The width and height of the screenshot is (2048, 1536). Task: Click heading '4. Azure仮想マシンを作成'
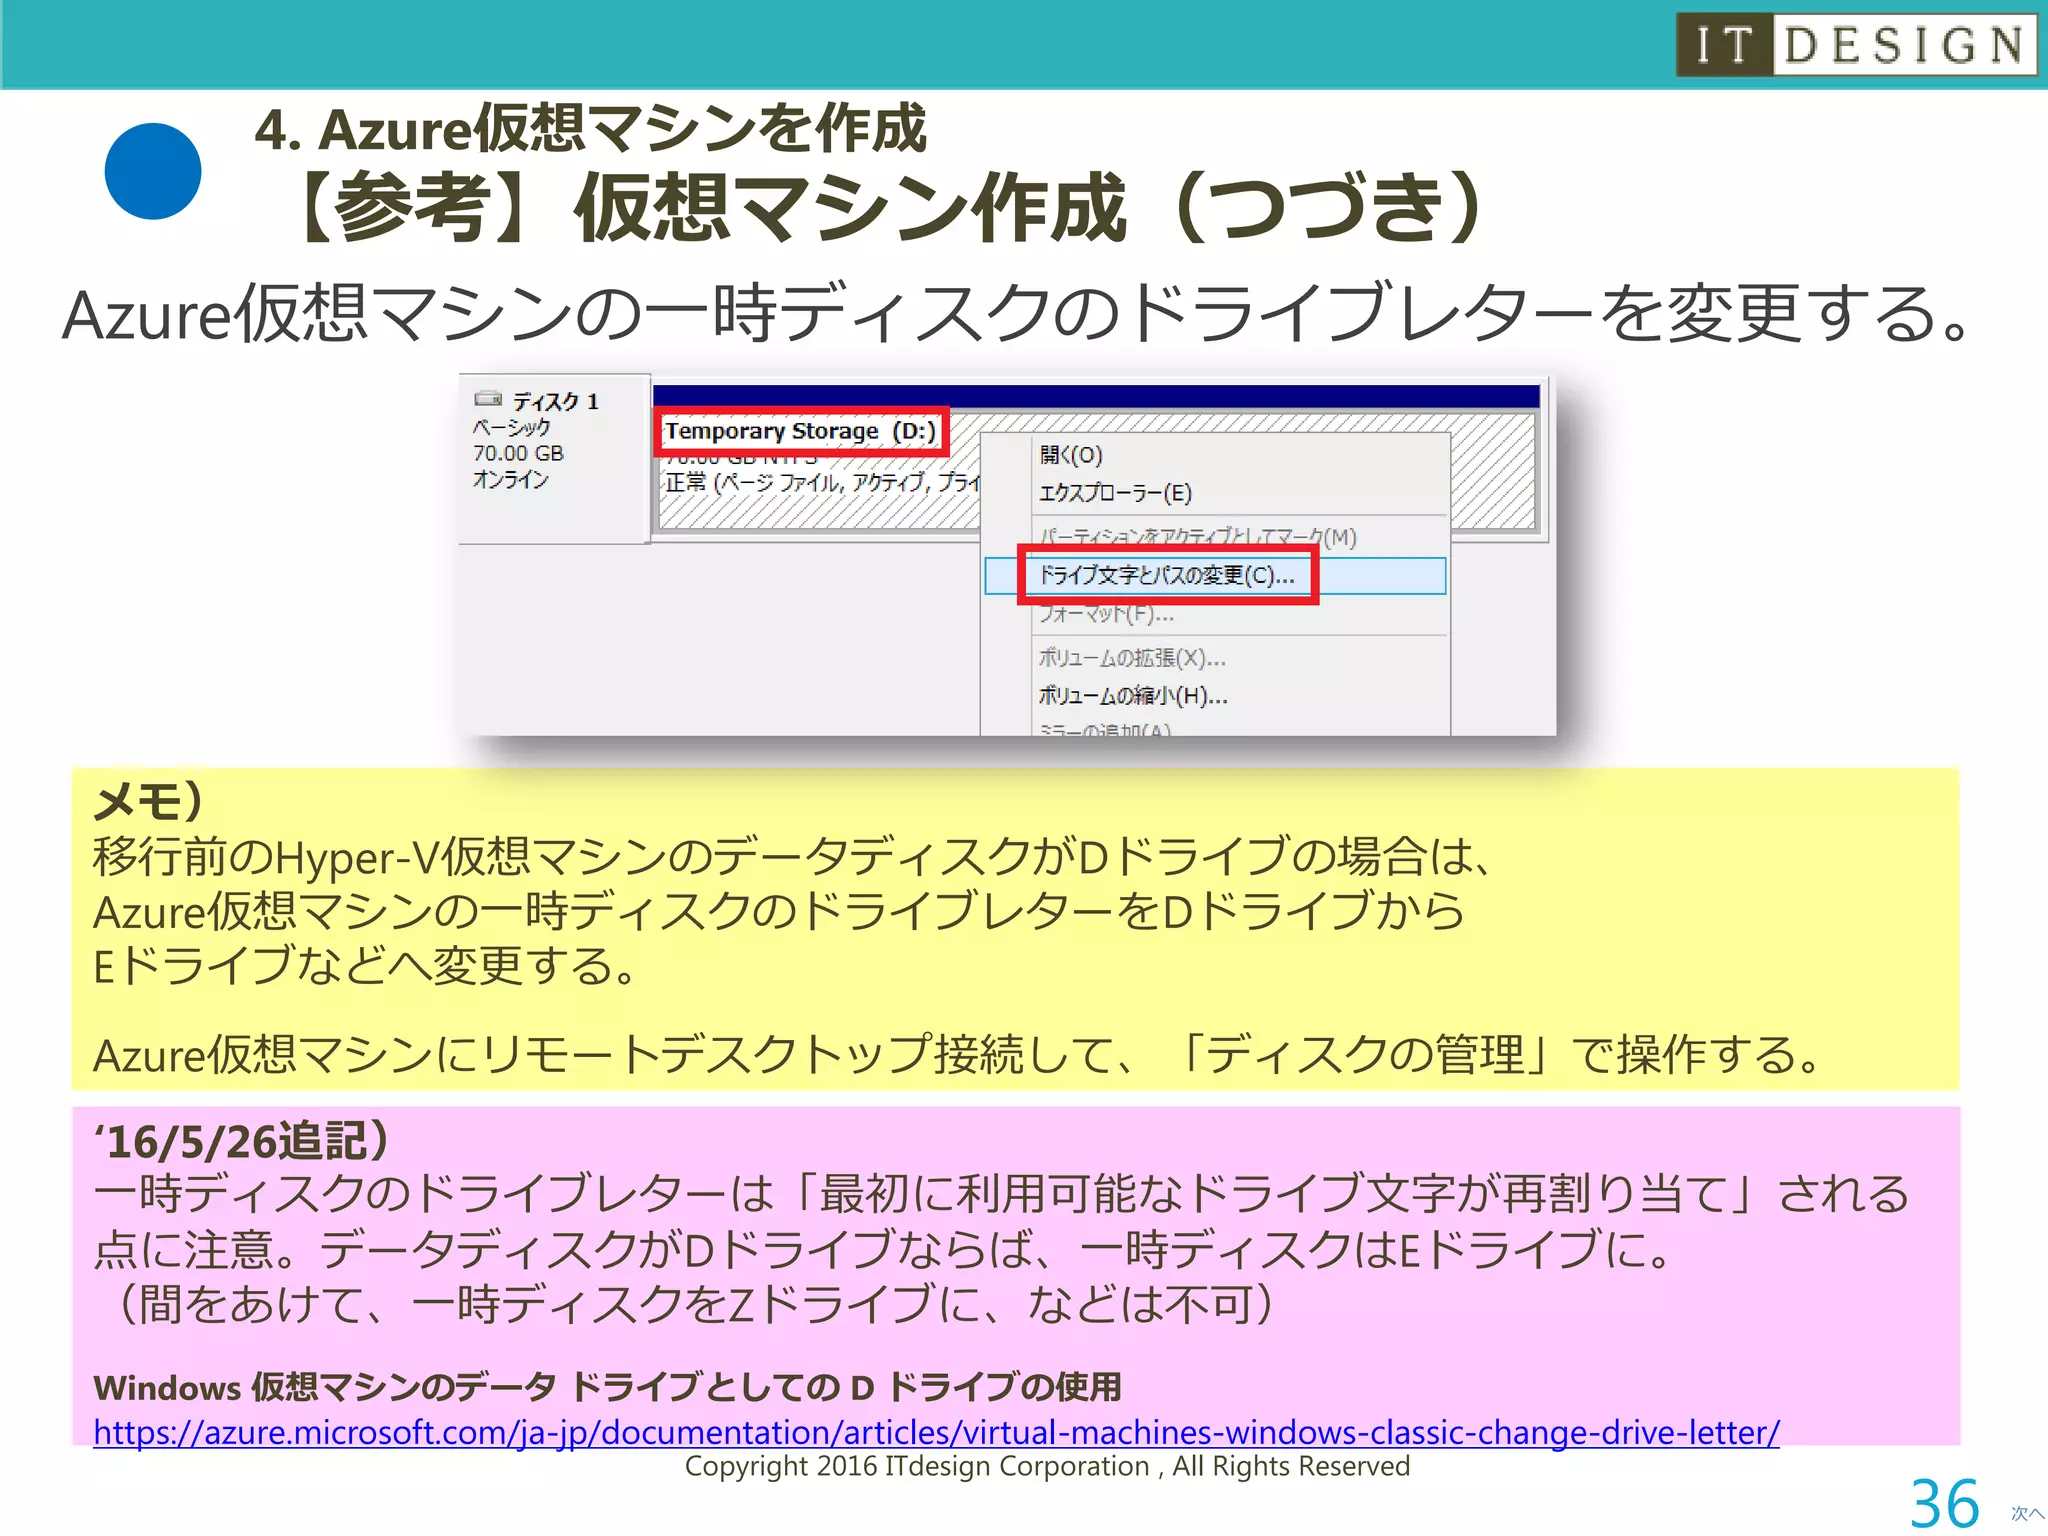[590, 129]
